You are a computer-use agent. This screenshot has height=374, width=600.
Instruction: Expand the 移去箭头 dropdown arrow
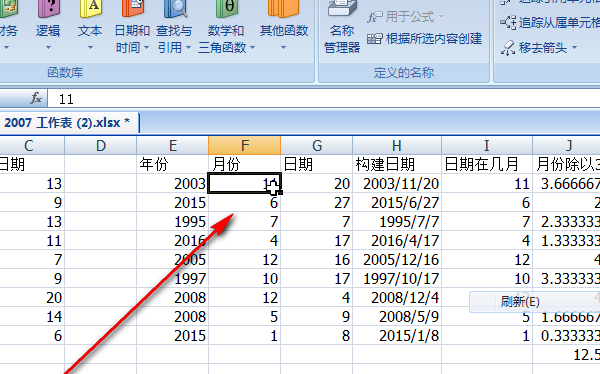(575, 48)
